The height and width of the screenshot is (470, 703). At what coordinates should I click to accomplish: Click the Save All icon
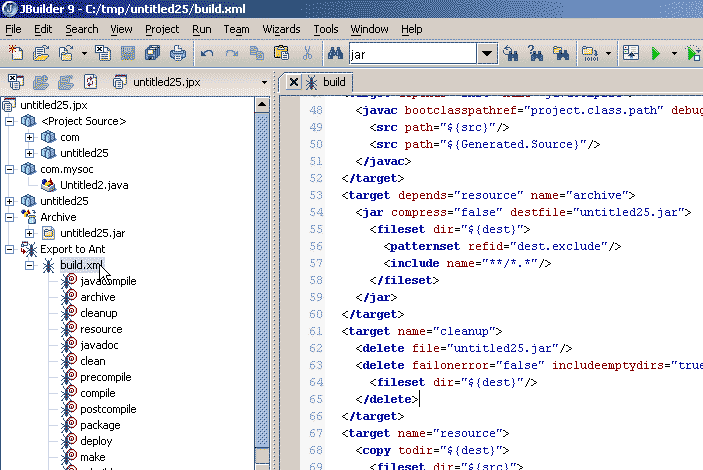153,53
